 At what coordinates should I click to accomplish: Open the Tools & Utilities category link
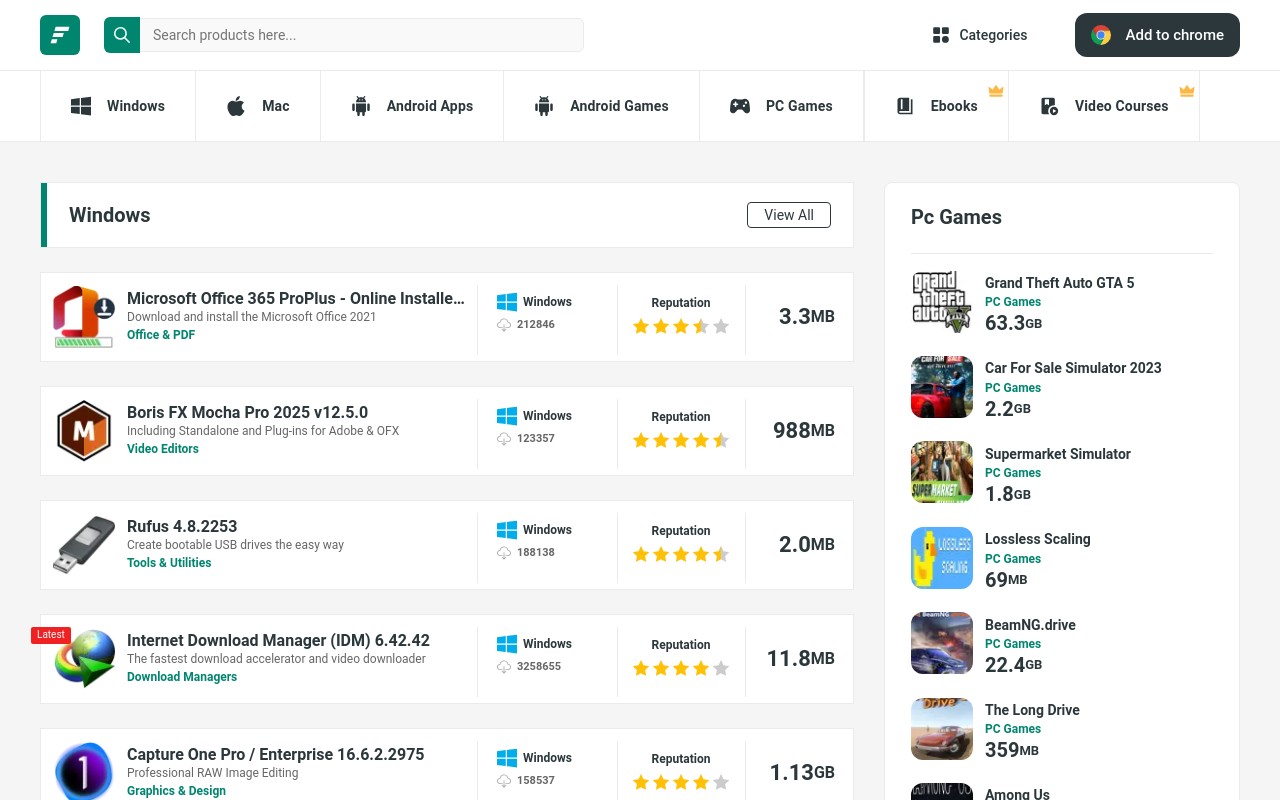click(169, 563)
